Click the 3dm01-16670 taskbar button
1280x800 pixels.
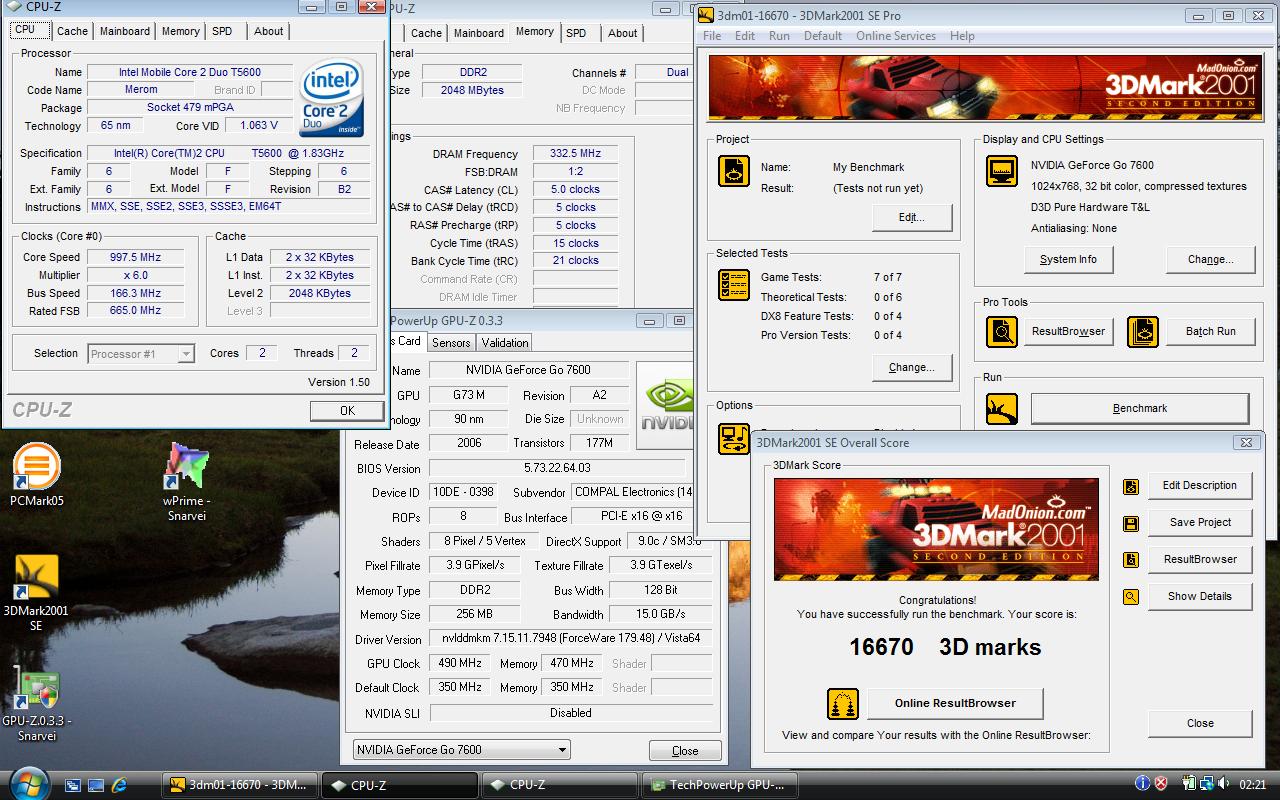pyautogui.click(x=240, y=785)
